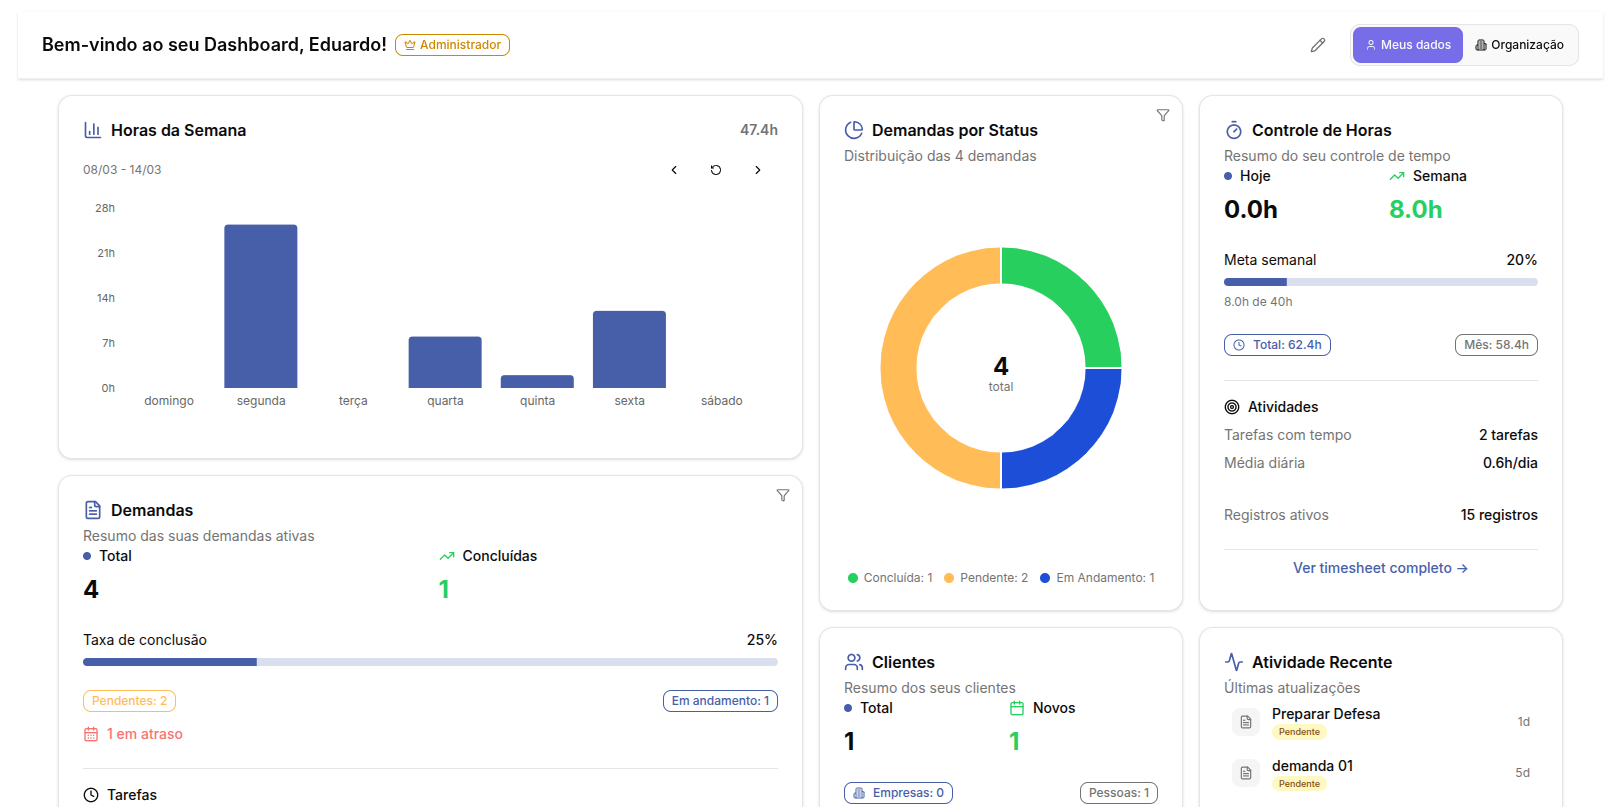Advance to next week with right chevron

pyautogui.click(x=758, y=170)
